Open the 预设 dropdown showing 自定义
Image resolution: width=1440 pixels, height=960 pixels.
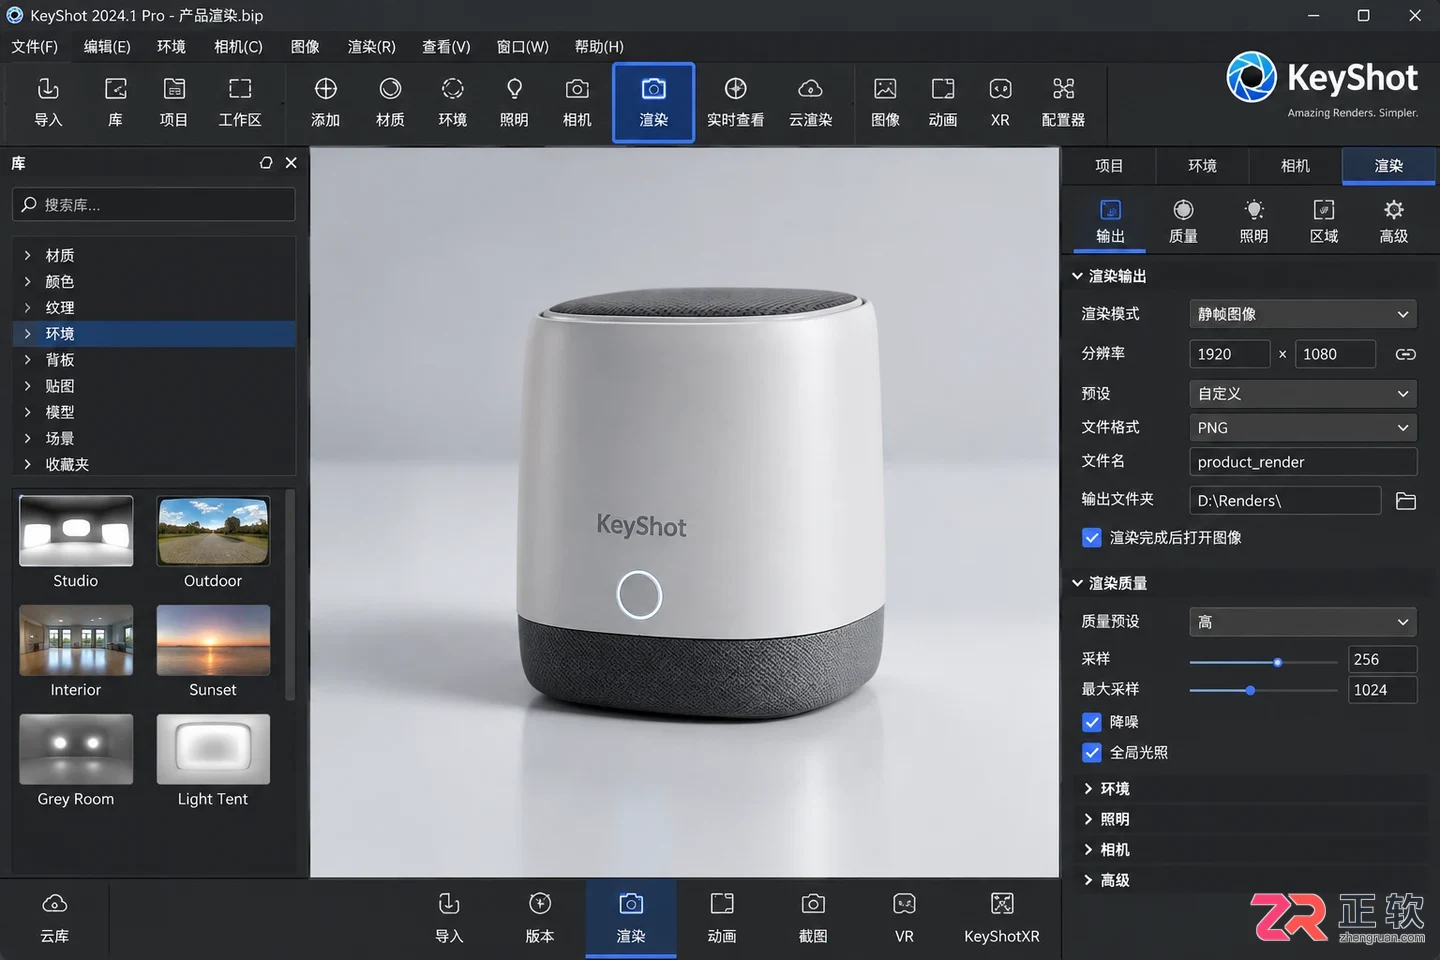[1303, 394]
